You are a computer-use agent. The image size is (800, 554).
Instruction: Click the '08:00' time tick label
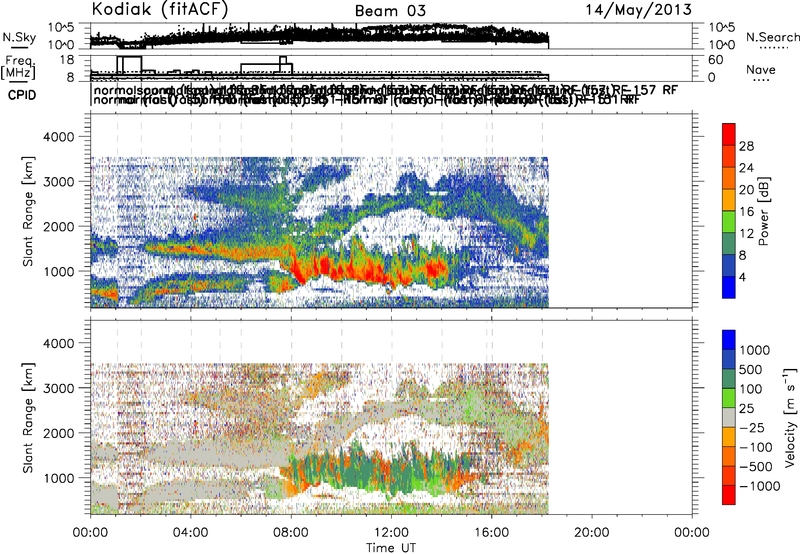point(291,533)
